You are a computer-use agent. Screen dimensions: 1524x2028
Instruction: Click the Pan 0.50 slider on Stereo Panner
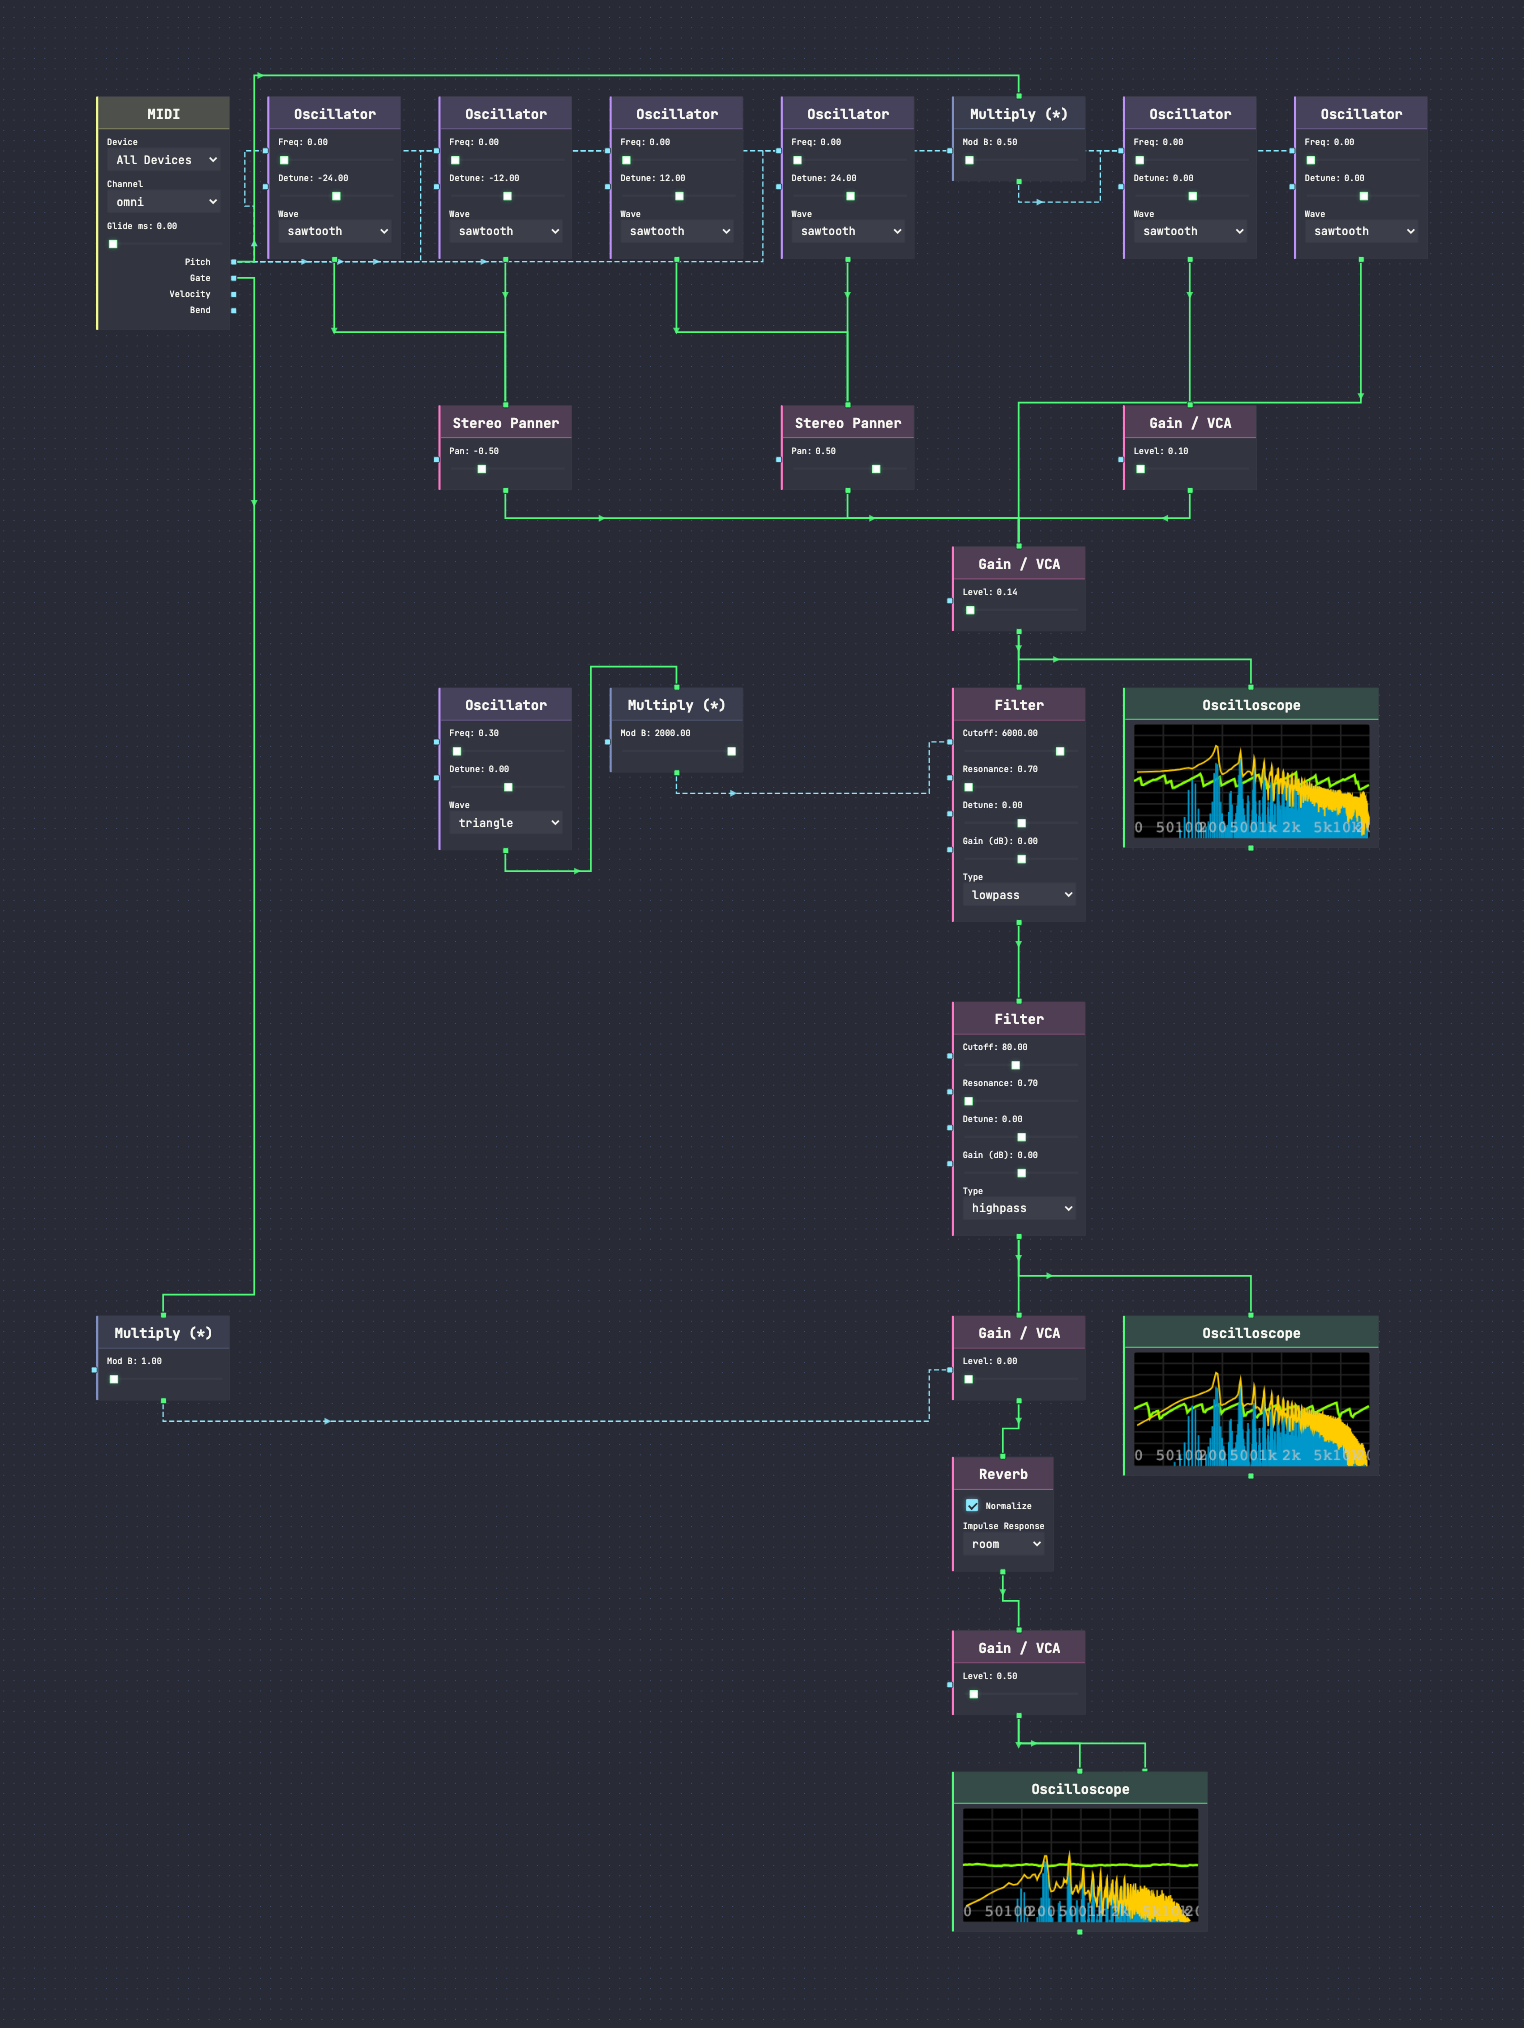848,469
